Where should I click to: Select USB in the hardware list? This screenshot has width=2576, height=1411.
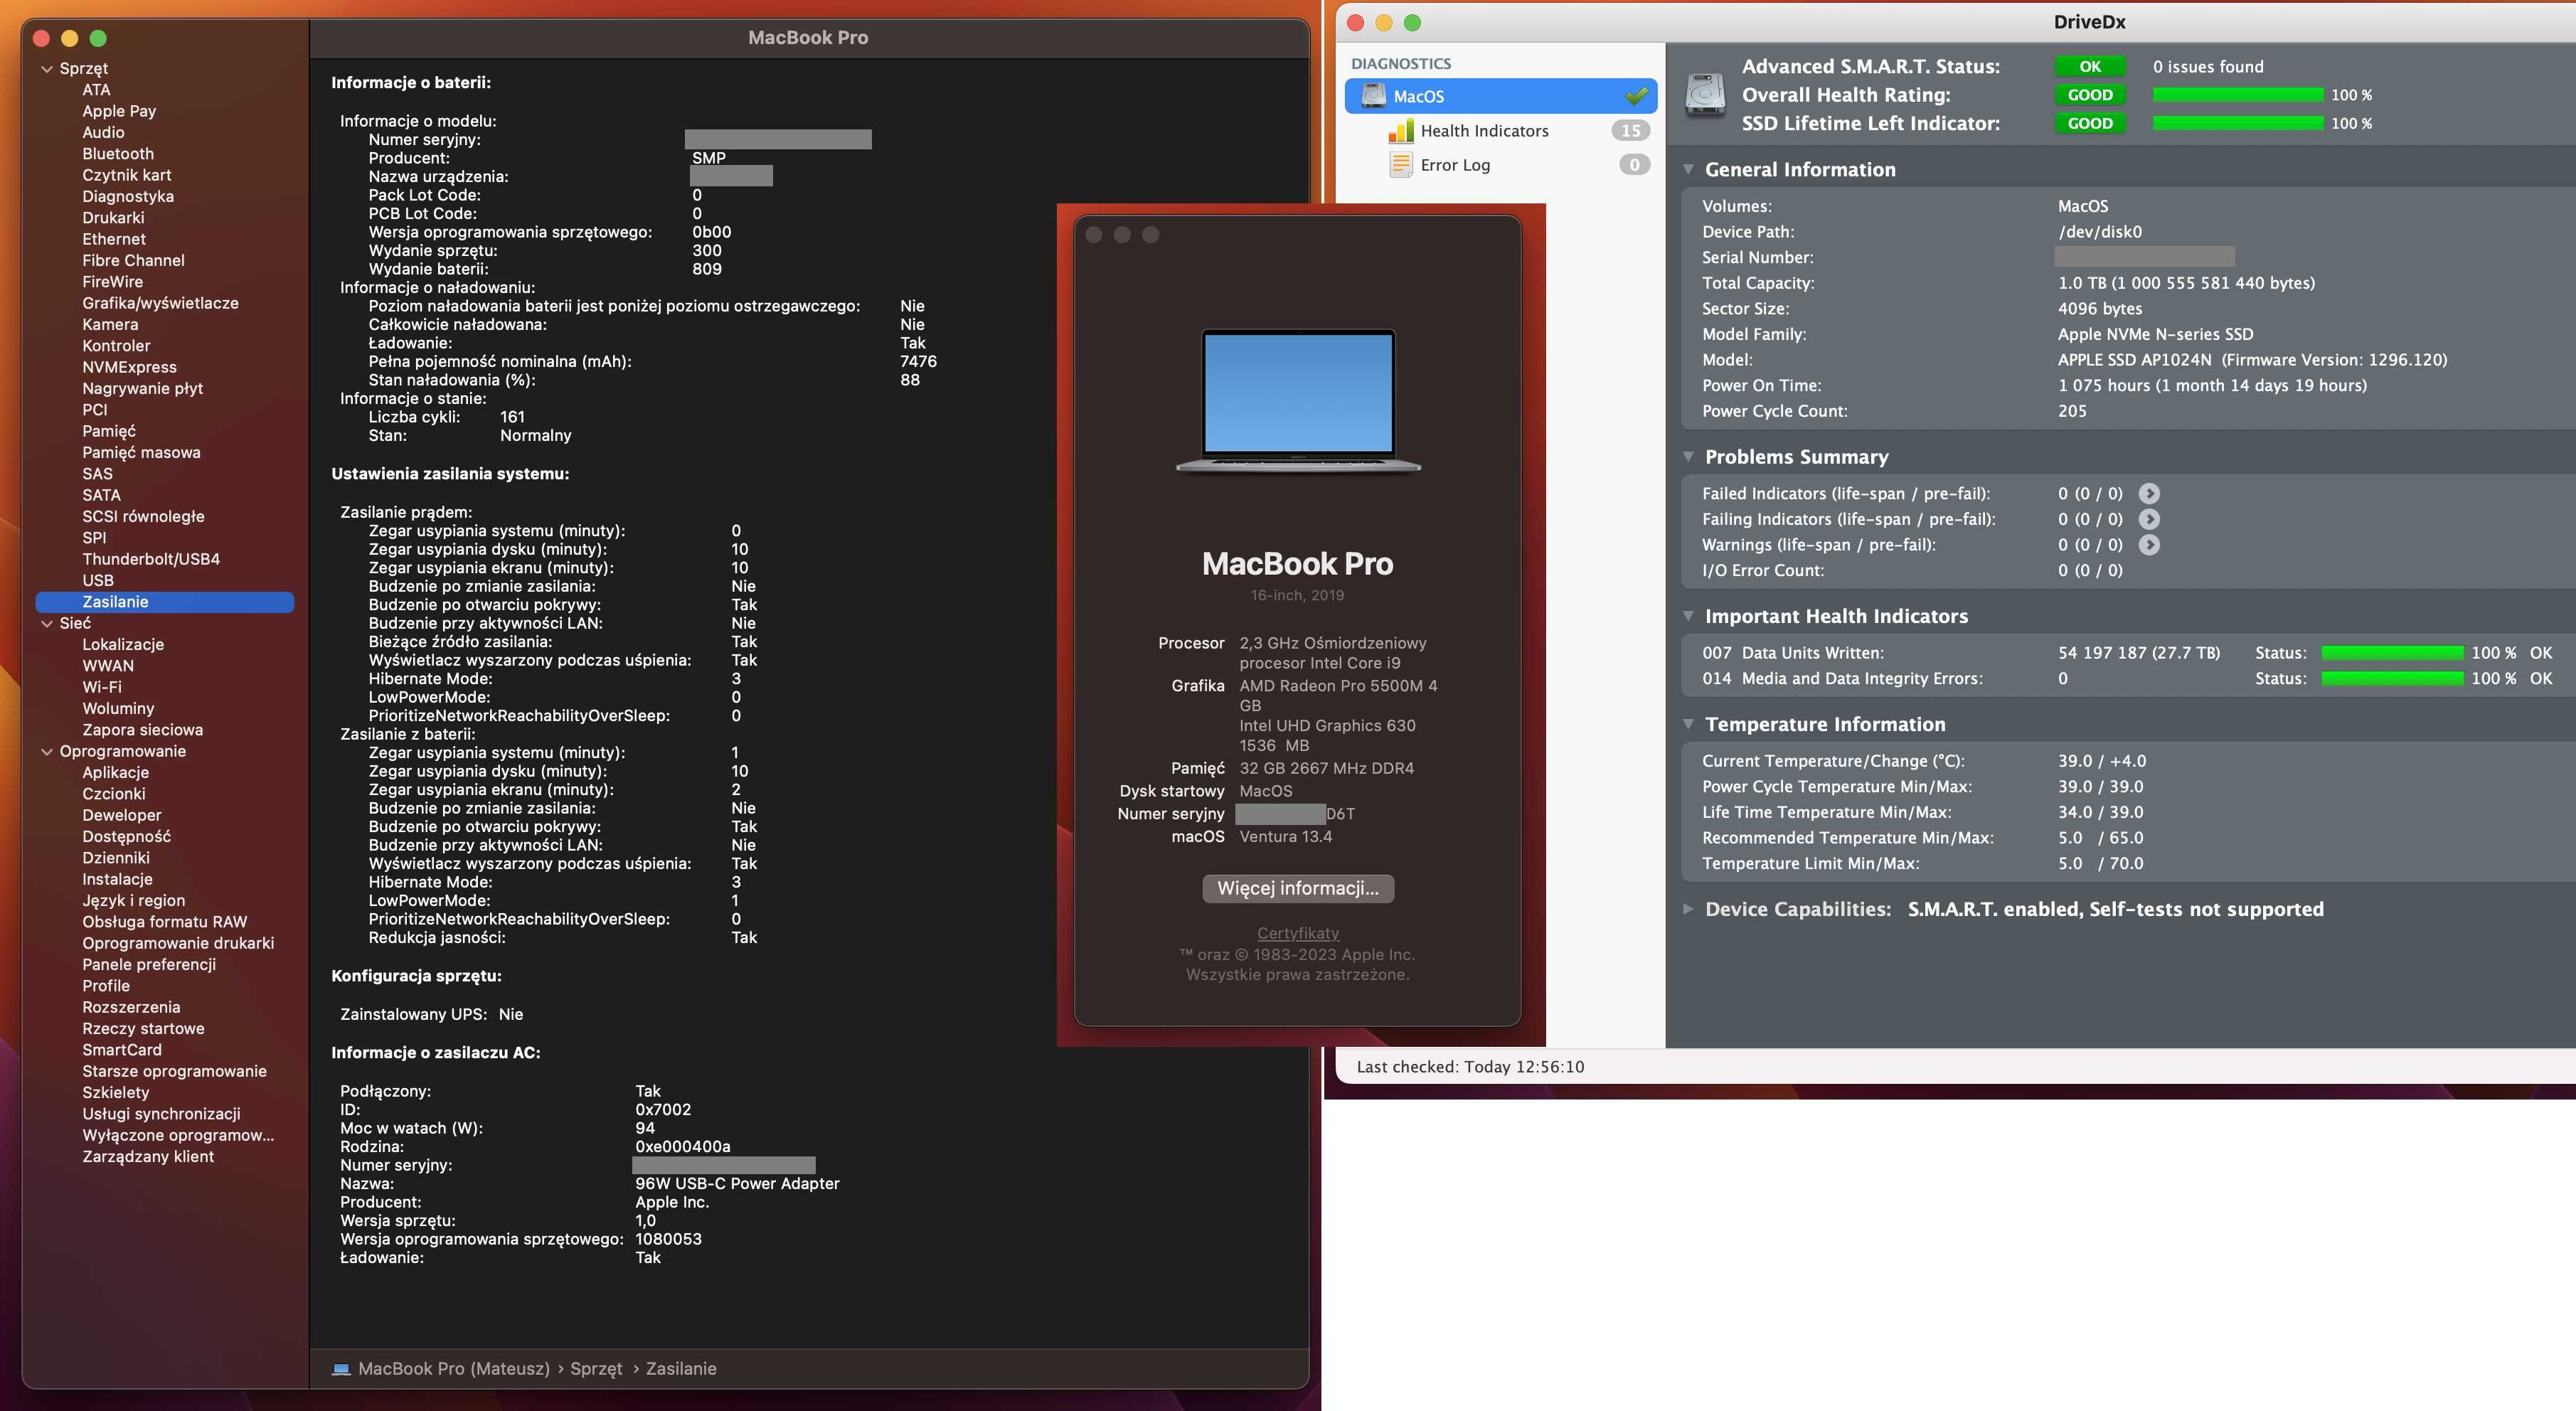coord(98,581)
